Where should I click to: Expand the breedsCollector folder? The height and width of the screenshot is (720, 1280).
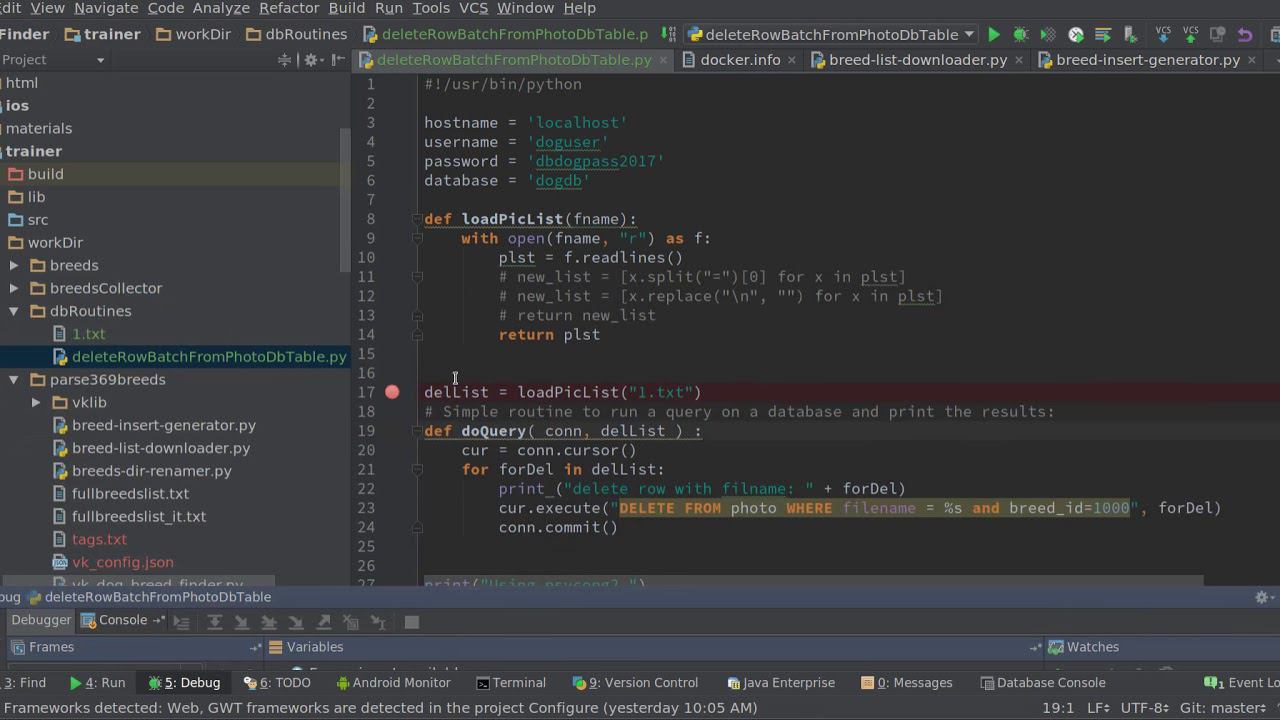point(14,288)
